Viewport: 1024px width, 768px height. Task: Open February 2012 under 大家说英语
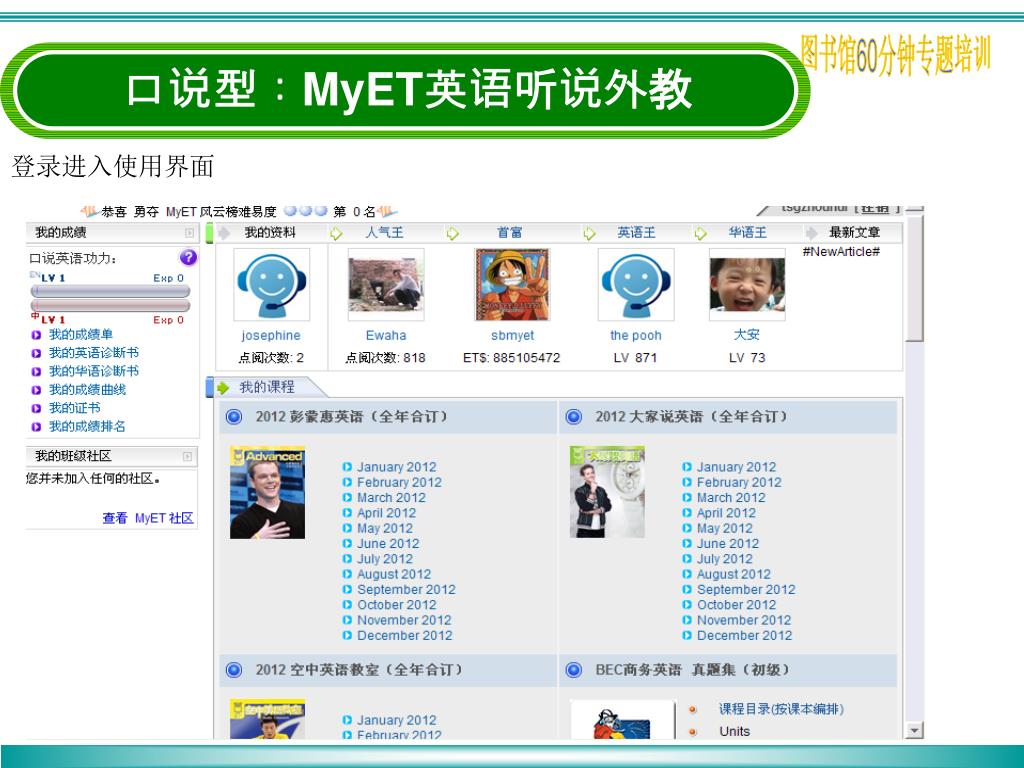point(739,482)
